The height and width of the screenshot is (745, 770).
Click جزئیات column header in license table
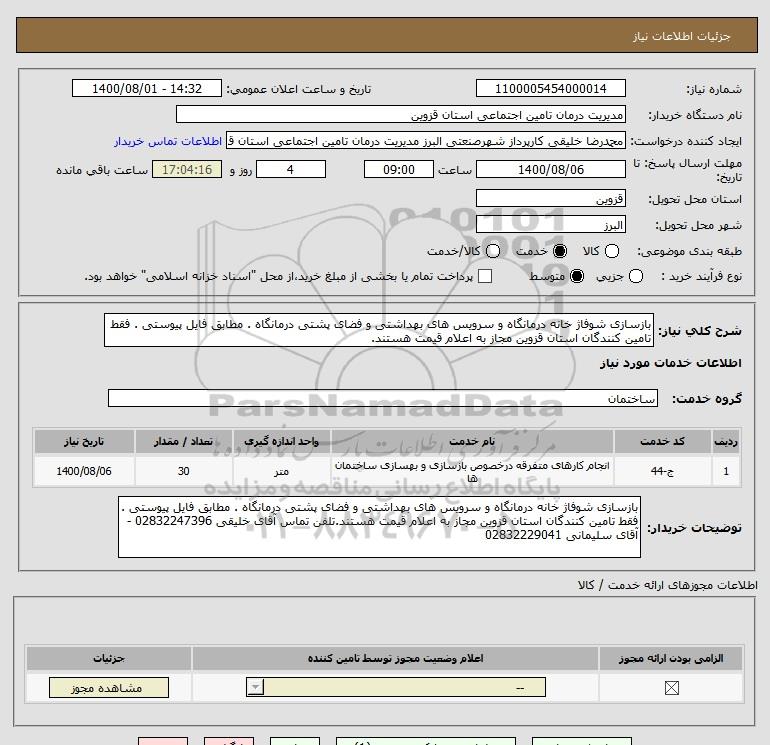pos(109,659)
